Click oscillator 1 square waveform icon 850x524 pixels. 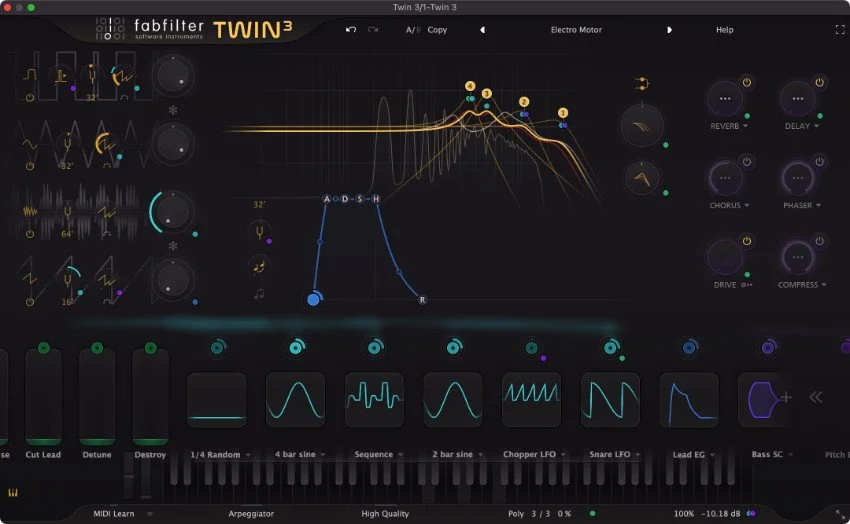coord(30,75)
